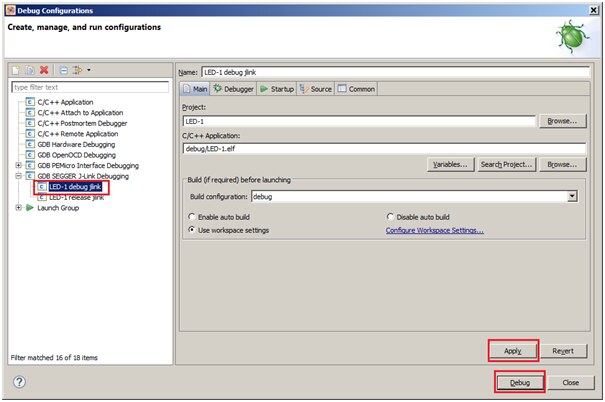Click the Launch Group green arrow icon
Screen dimensions: 605x402
pyautogui.click(x=30, y=208)
